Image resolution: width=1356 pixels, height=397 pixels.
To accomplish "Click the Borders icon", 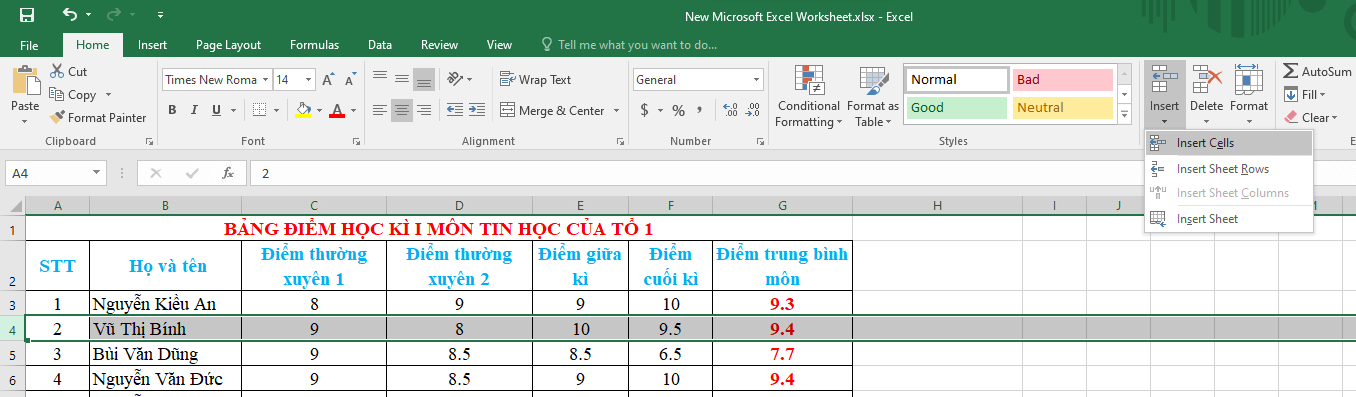I will (259, 110).
